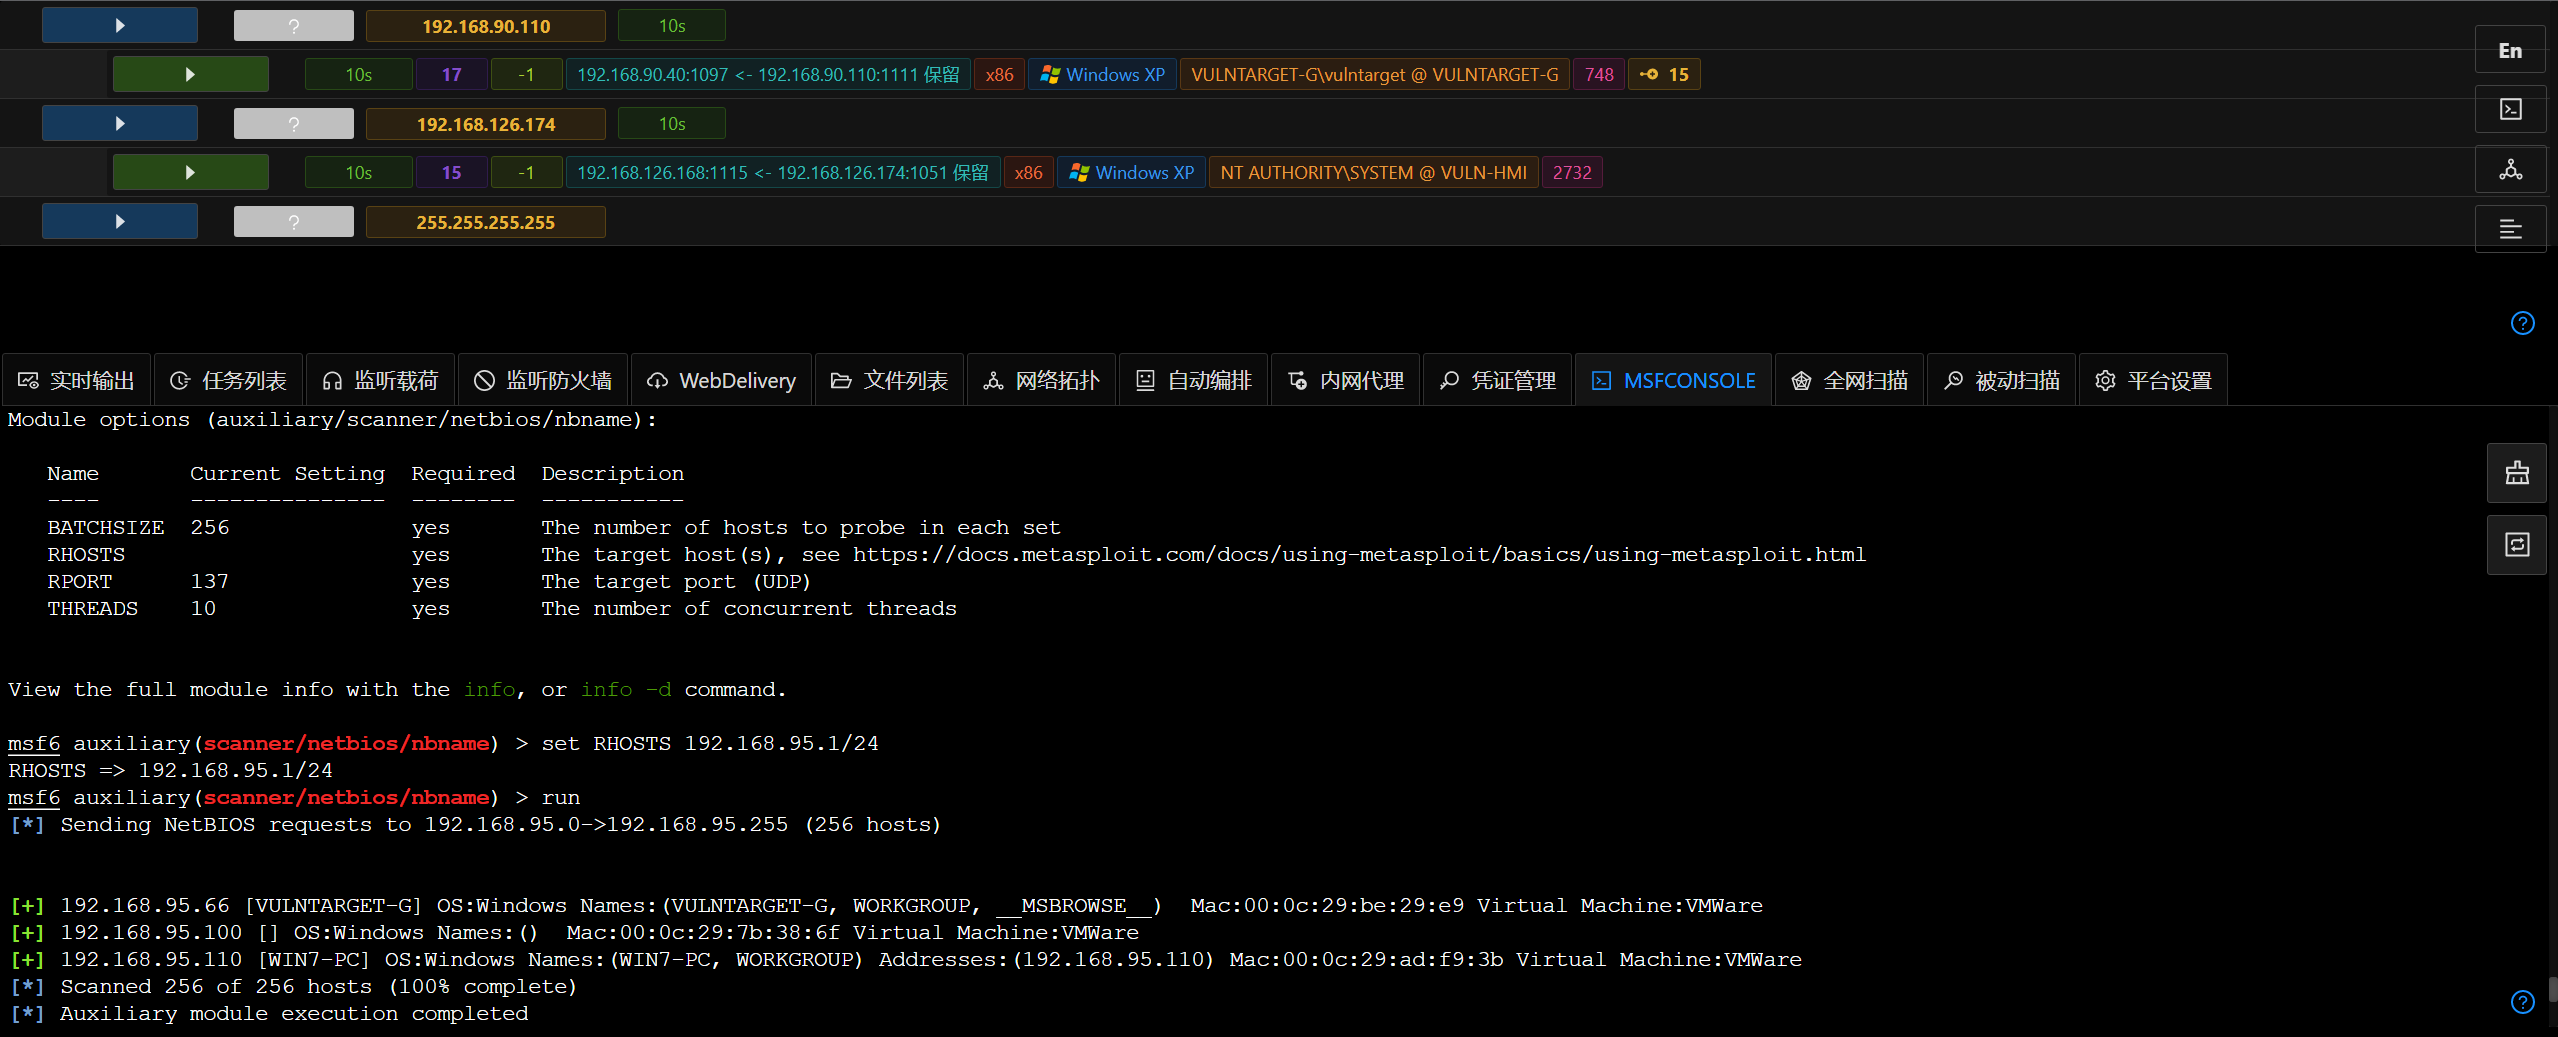Click the x86 tag on VULN-HMI session
The height and width of the screenshot is (1037, 2558).
1028,172
